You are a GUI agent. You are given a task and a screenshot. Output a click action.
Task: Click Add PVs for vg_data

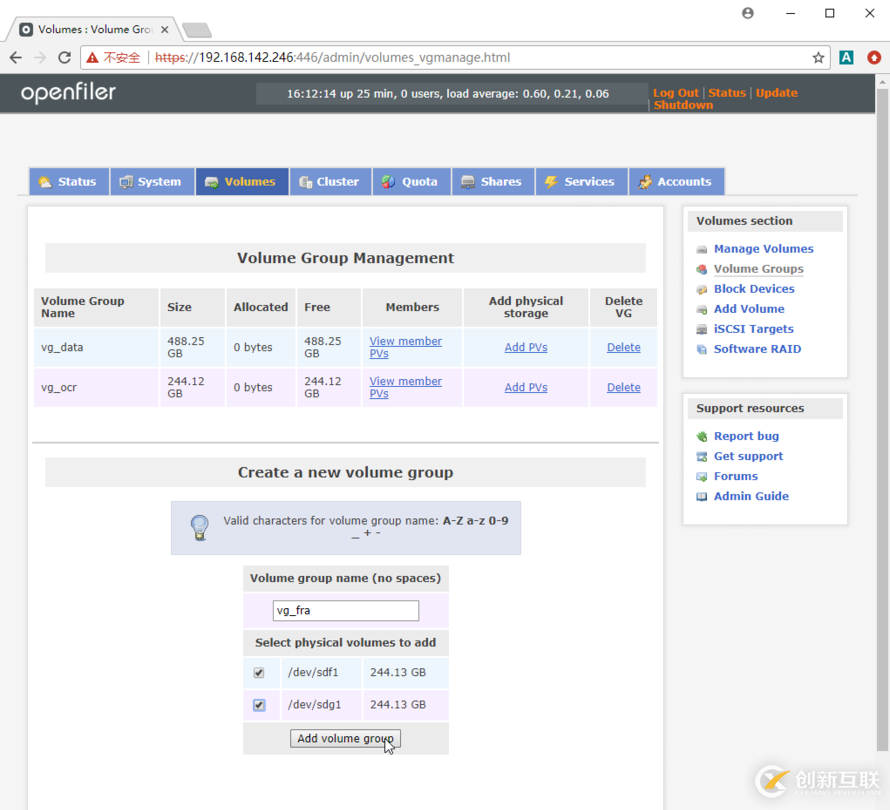pyautogui.click(x=525, y=347)
